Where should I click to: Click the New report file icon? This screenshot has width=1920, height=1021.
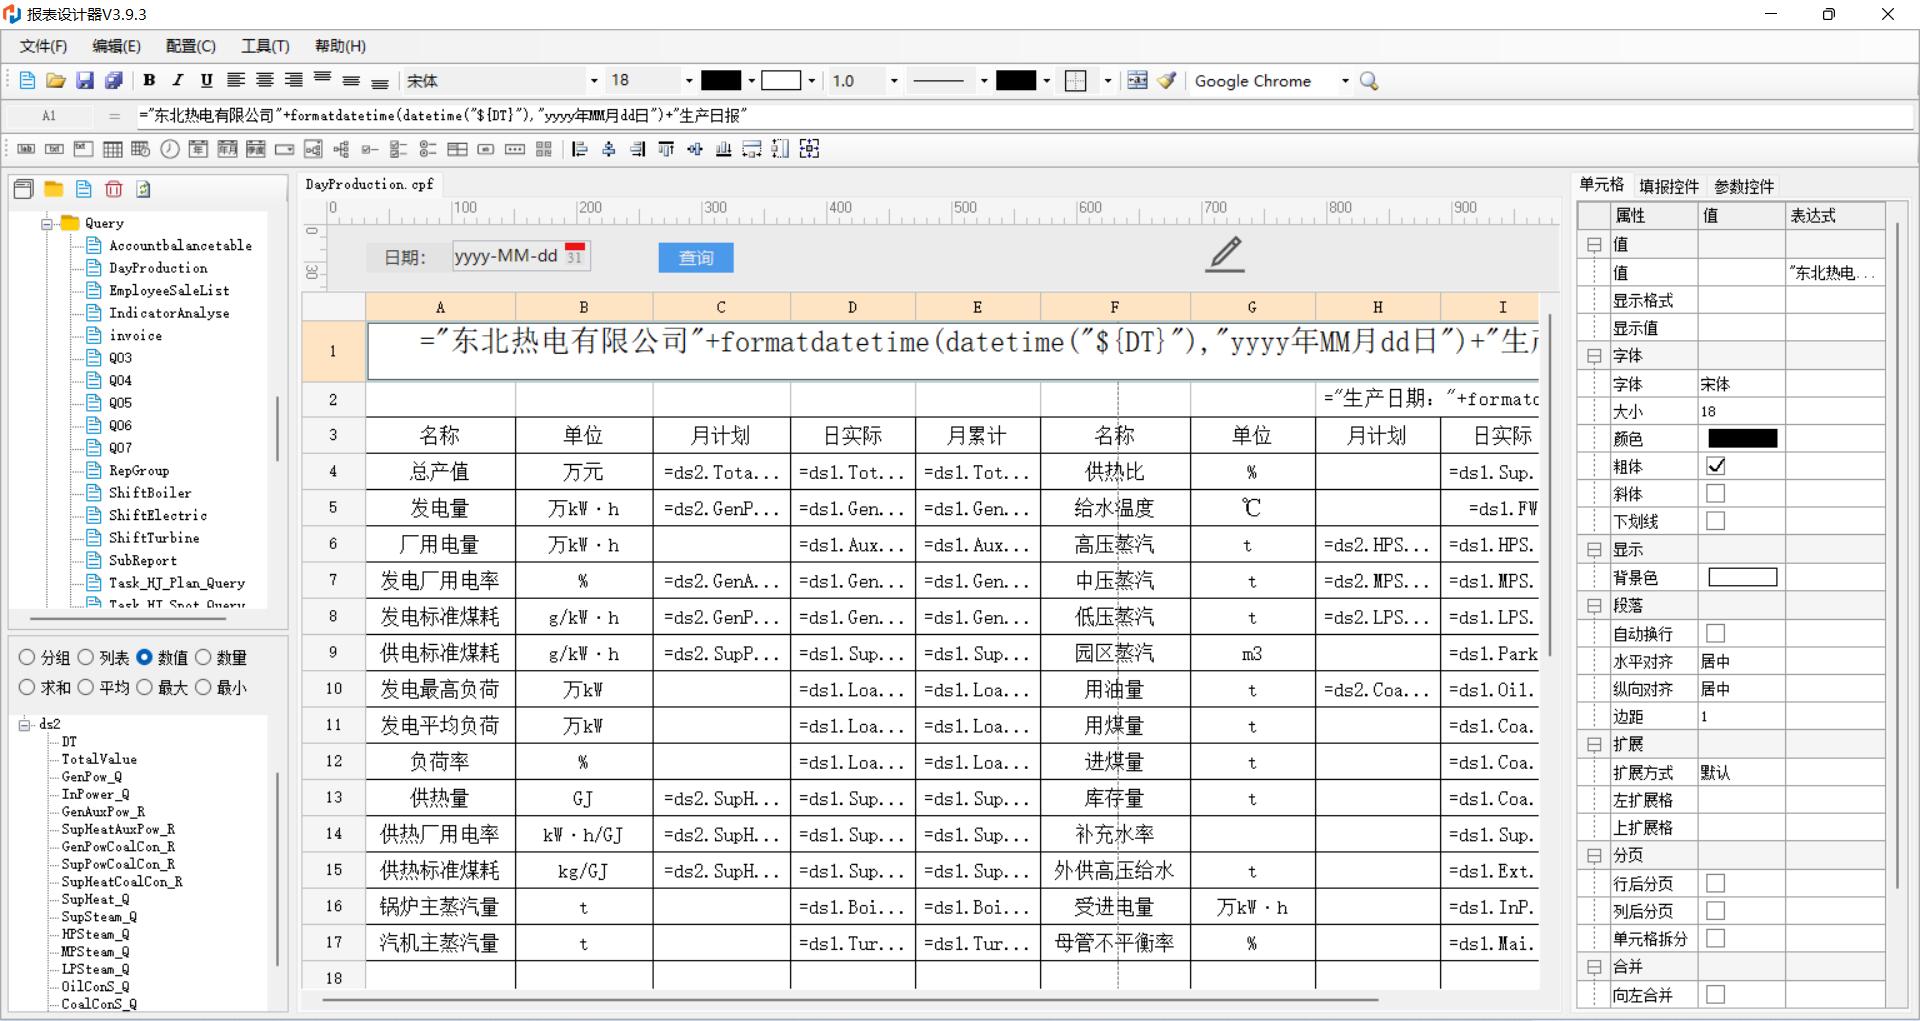(27, 81)
